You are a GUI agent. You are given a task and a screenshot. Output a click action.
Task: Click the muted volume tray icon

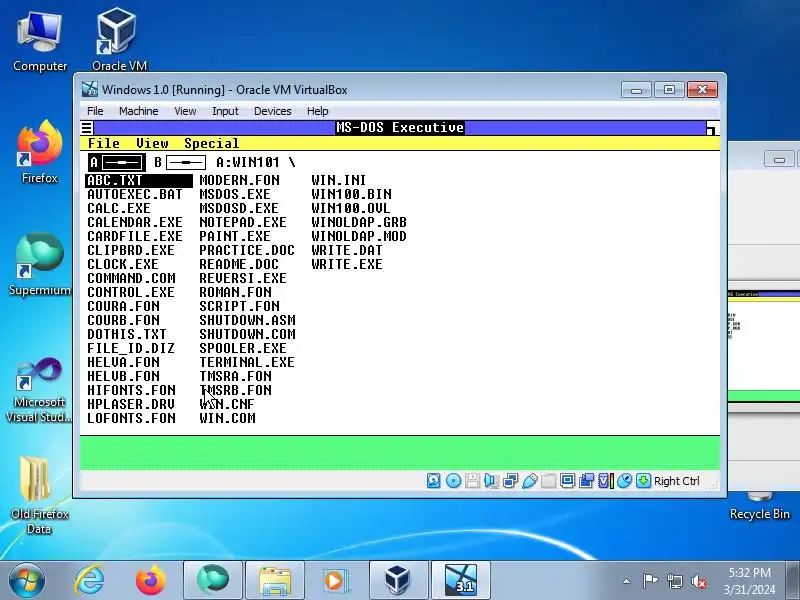click(698, 581)
